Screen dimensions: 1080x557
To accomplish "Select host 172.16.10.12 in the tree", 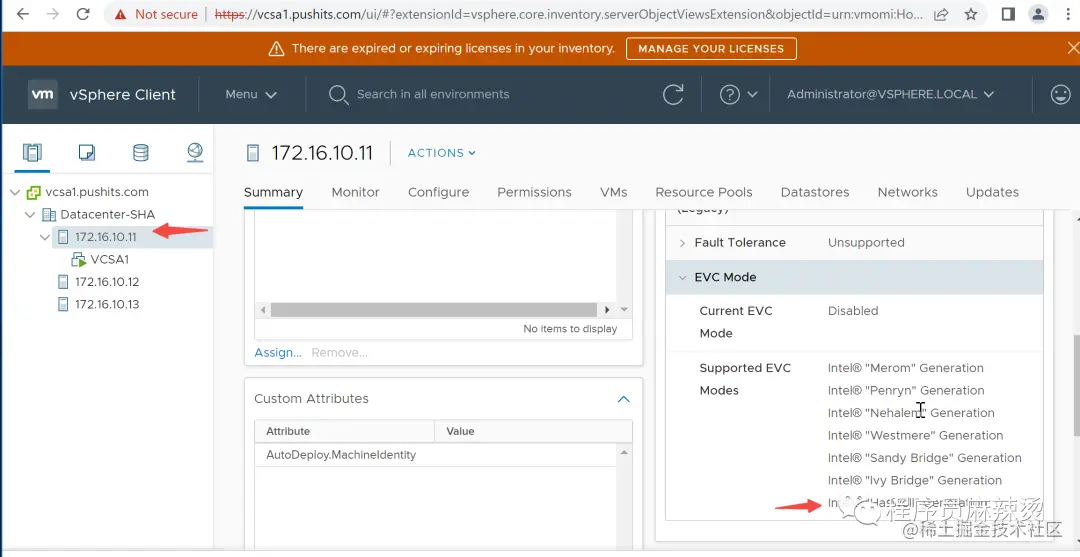I will (107, 282).
